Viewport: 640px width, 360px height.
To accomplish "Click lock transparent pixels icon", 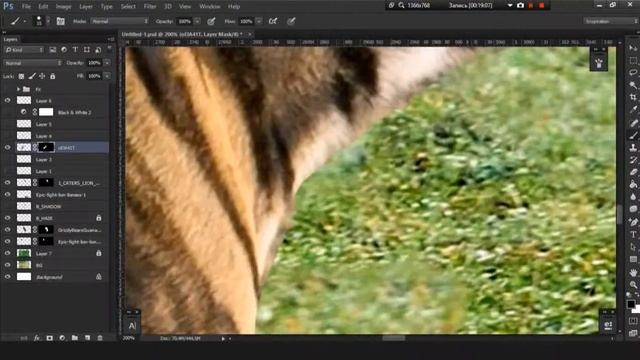I will [x=21, y=76].
